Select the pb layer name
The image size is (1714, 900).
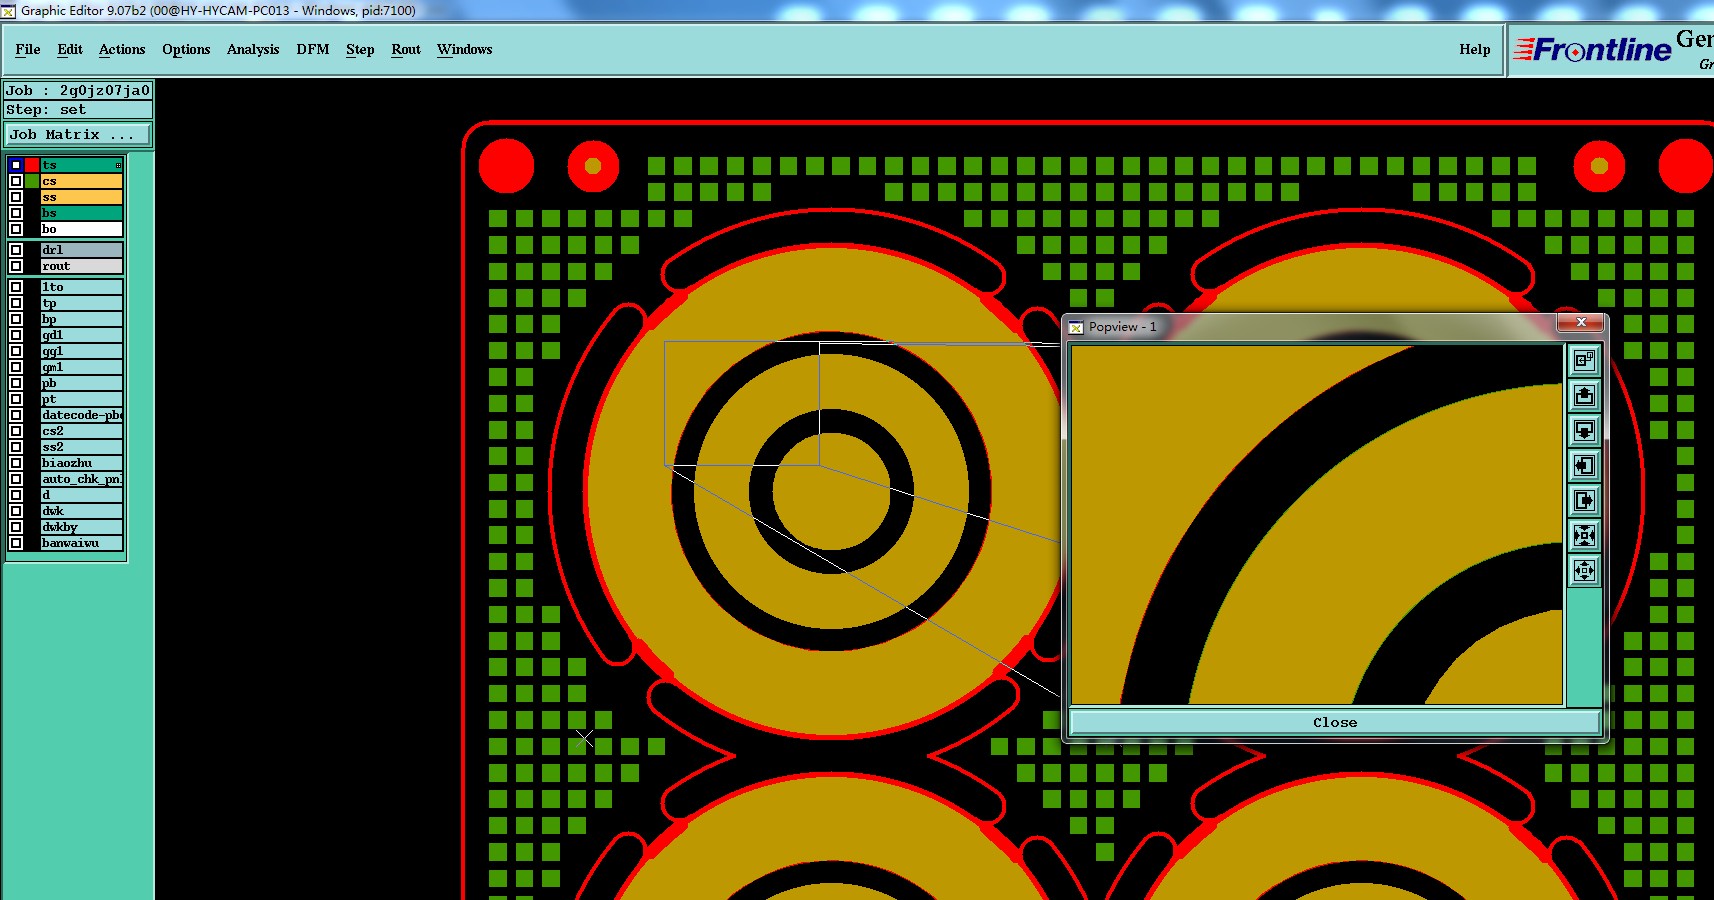pyautogui.click(x=81, y=383)
